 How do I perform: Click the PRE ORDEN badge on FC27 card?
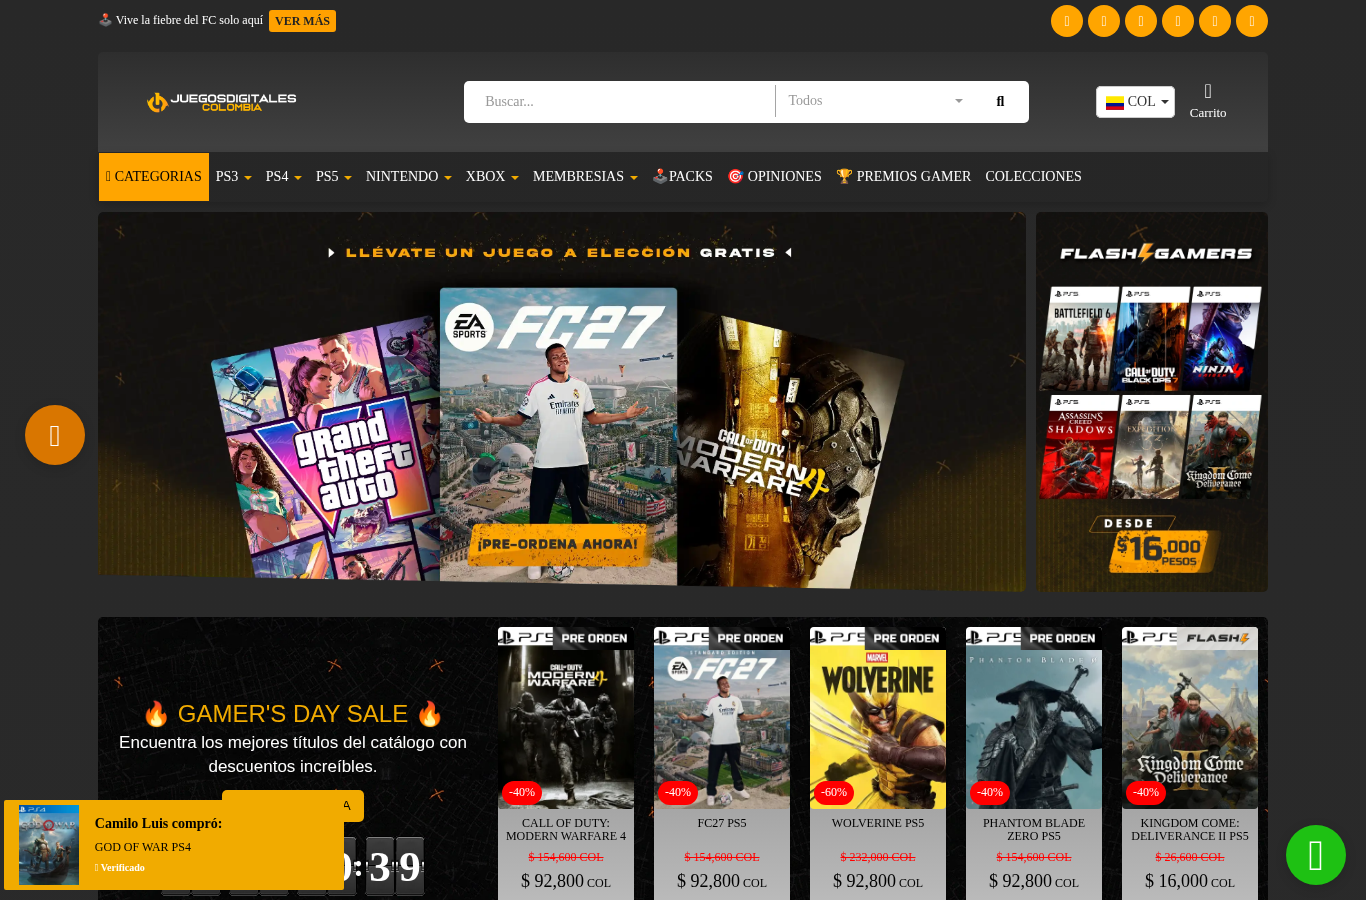coord(750,638)
